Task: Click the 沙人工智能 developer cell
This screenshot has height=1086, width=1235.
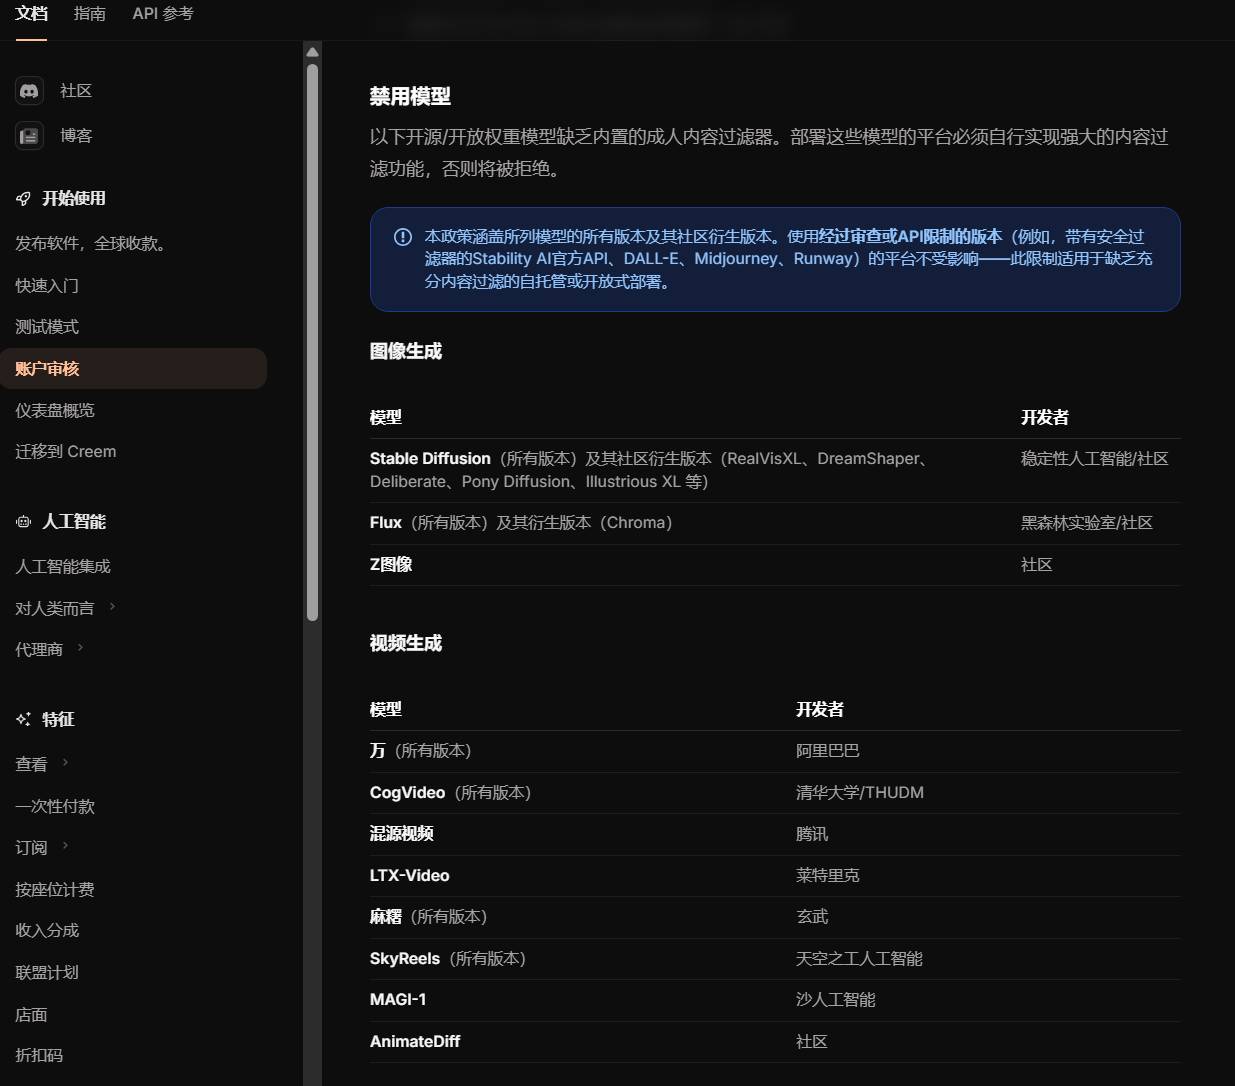Action: 836,999
